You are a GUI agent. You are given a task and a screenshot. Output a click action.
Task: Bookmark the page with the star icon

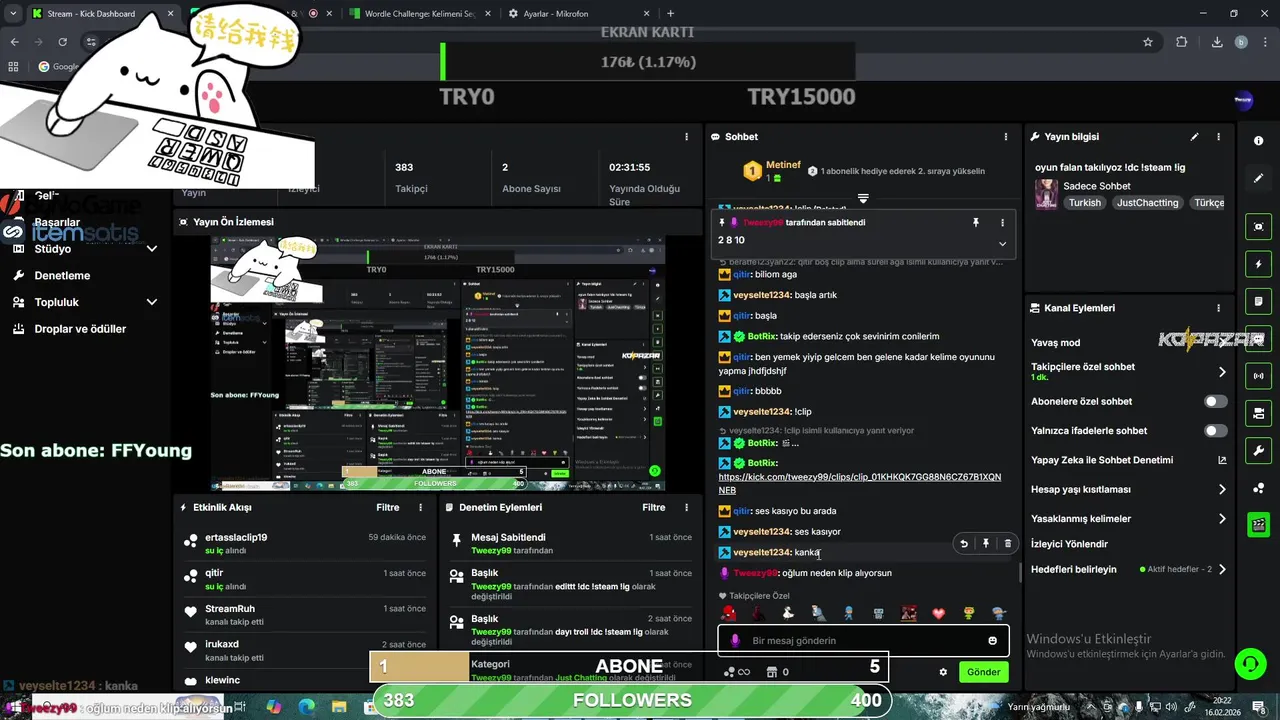pyautogui.click(x=1148, y=42)
